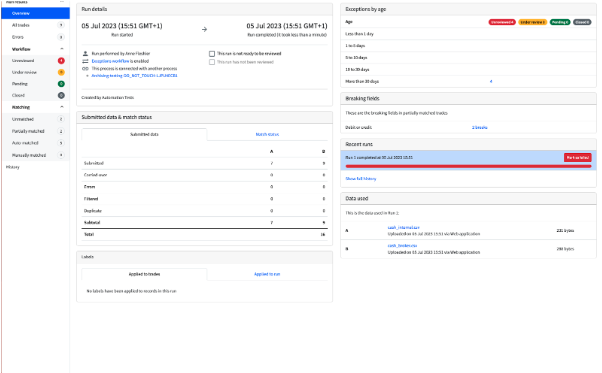The image size is (602, 373).
Task: Click the workflow arrows icon
Action: [85, 61]
